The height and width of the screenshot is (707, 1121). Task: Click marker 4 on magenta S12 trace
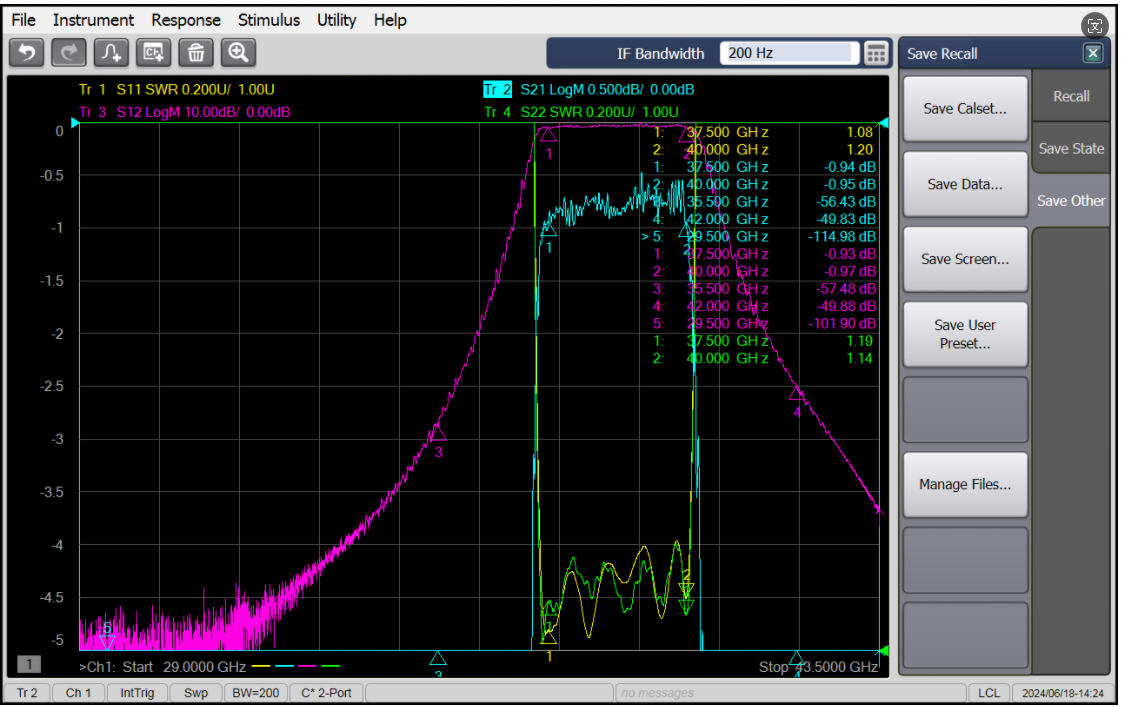796,393
